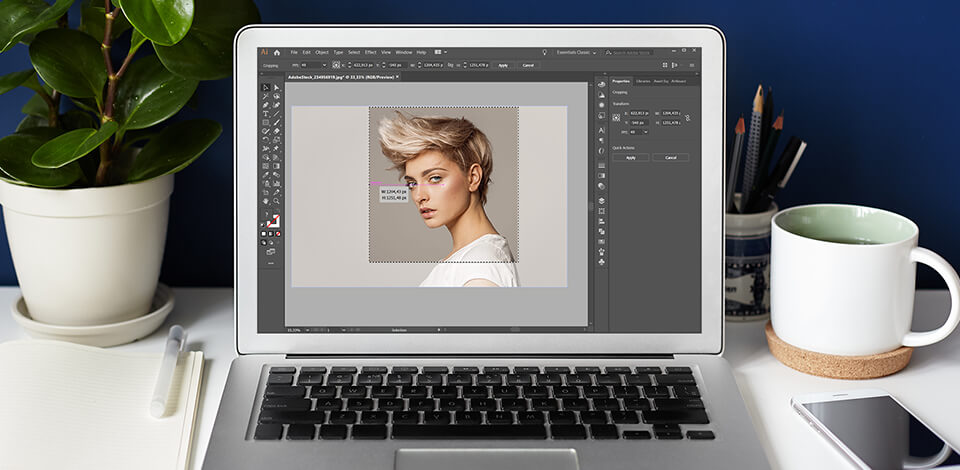Set reference point in Properties Transform
The height and width of the screenshot is (470, 960).
(x=616, y=118)
